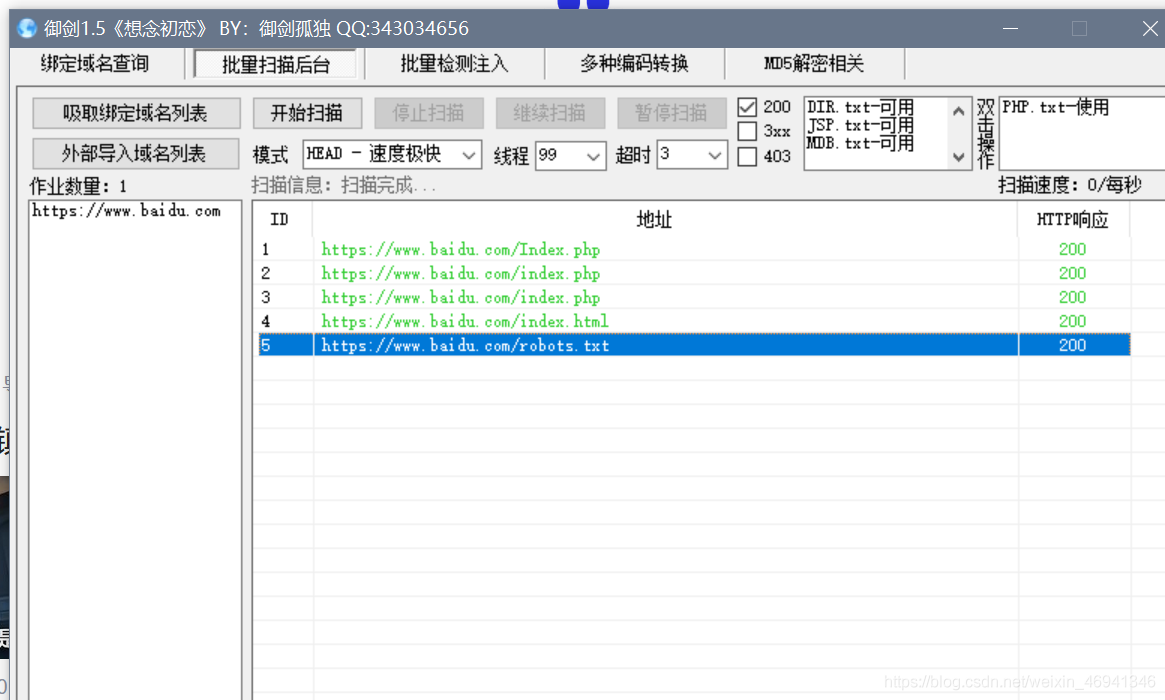Select result row 3 index.php URL

coord(461,297)
